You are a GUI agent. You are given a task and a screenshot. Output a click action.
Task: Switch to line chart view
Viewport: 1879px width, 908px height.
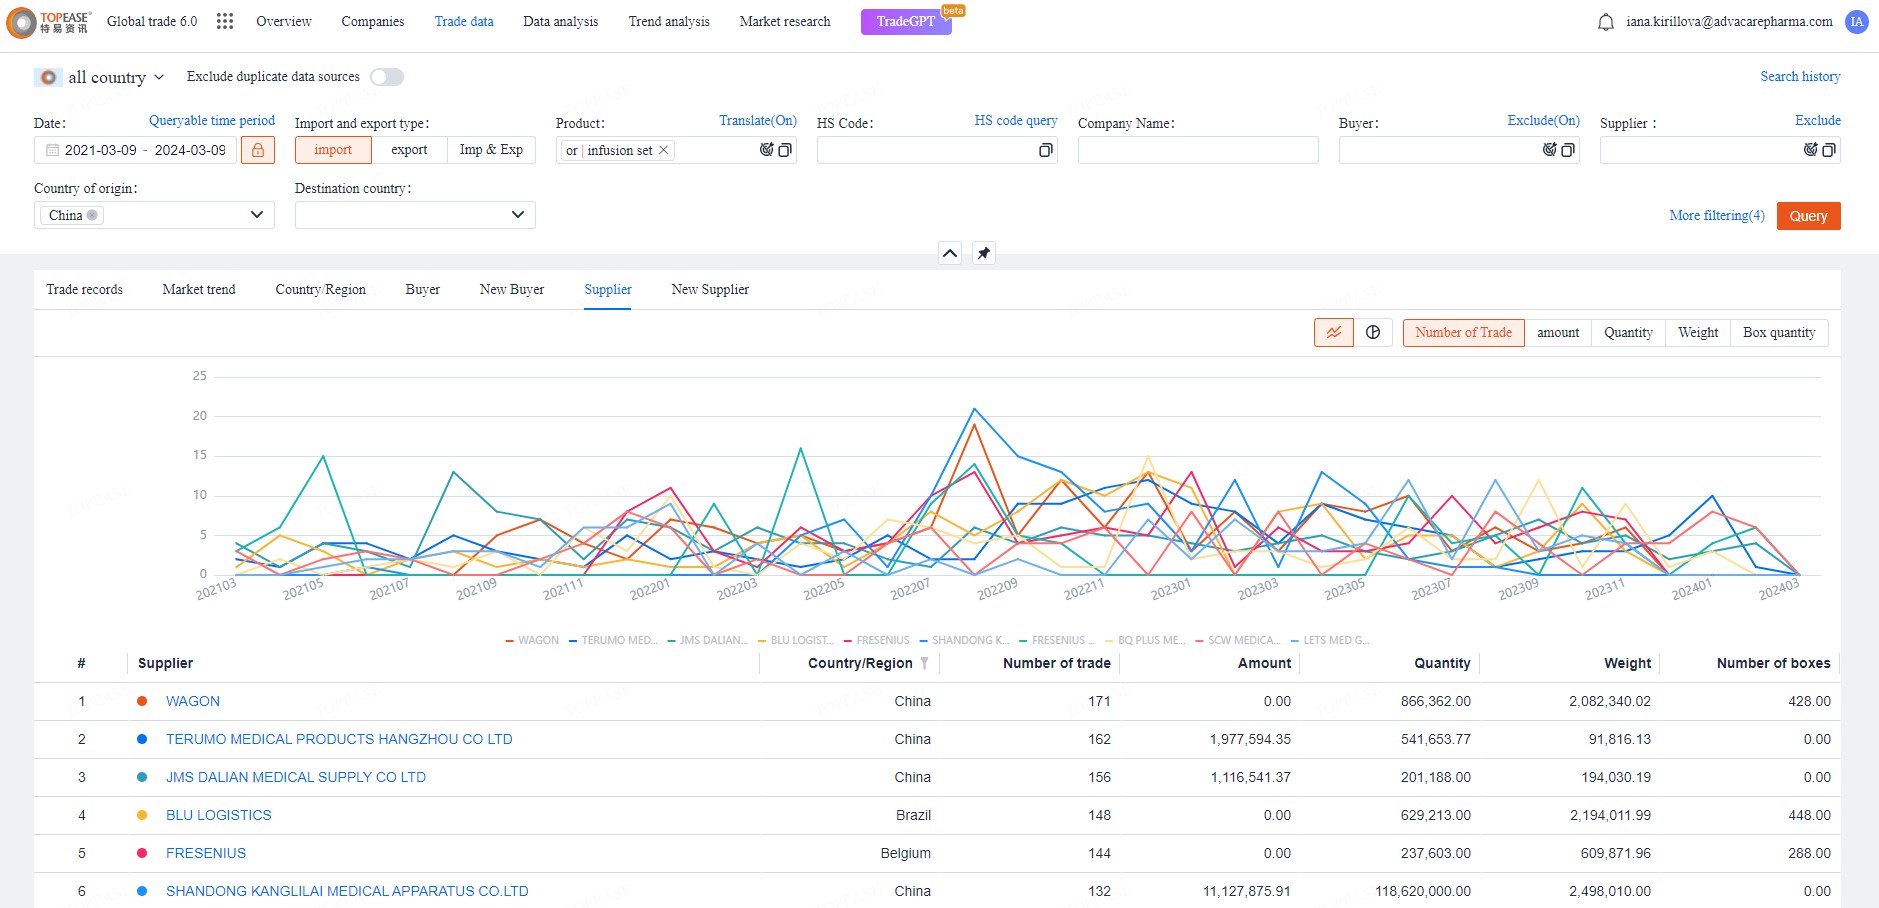click(1334, 332)
